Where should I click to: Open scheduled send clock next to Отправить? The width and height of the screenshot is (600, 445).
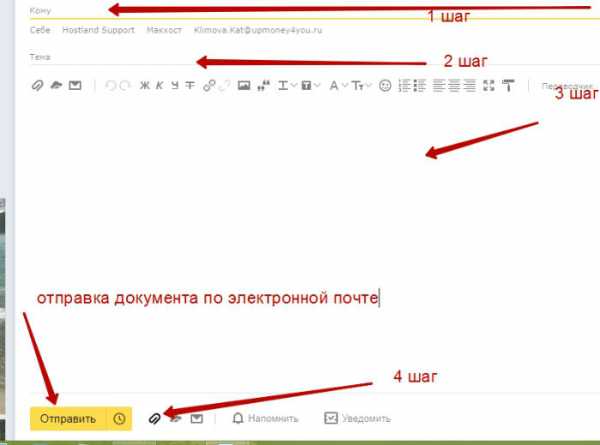click(x=119, y=419)
